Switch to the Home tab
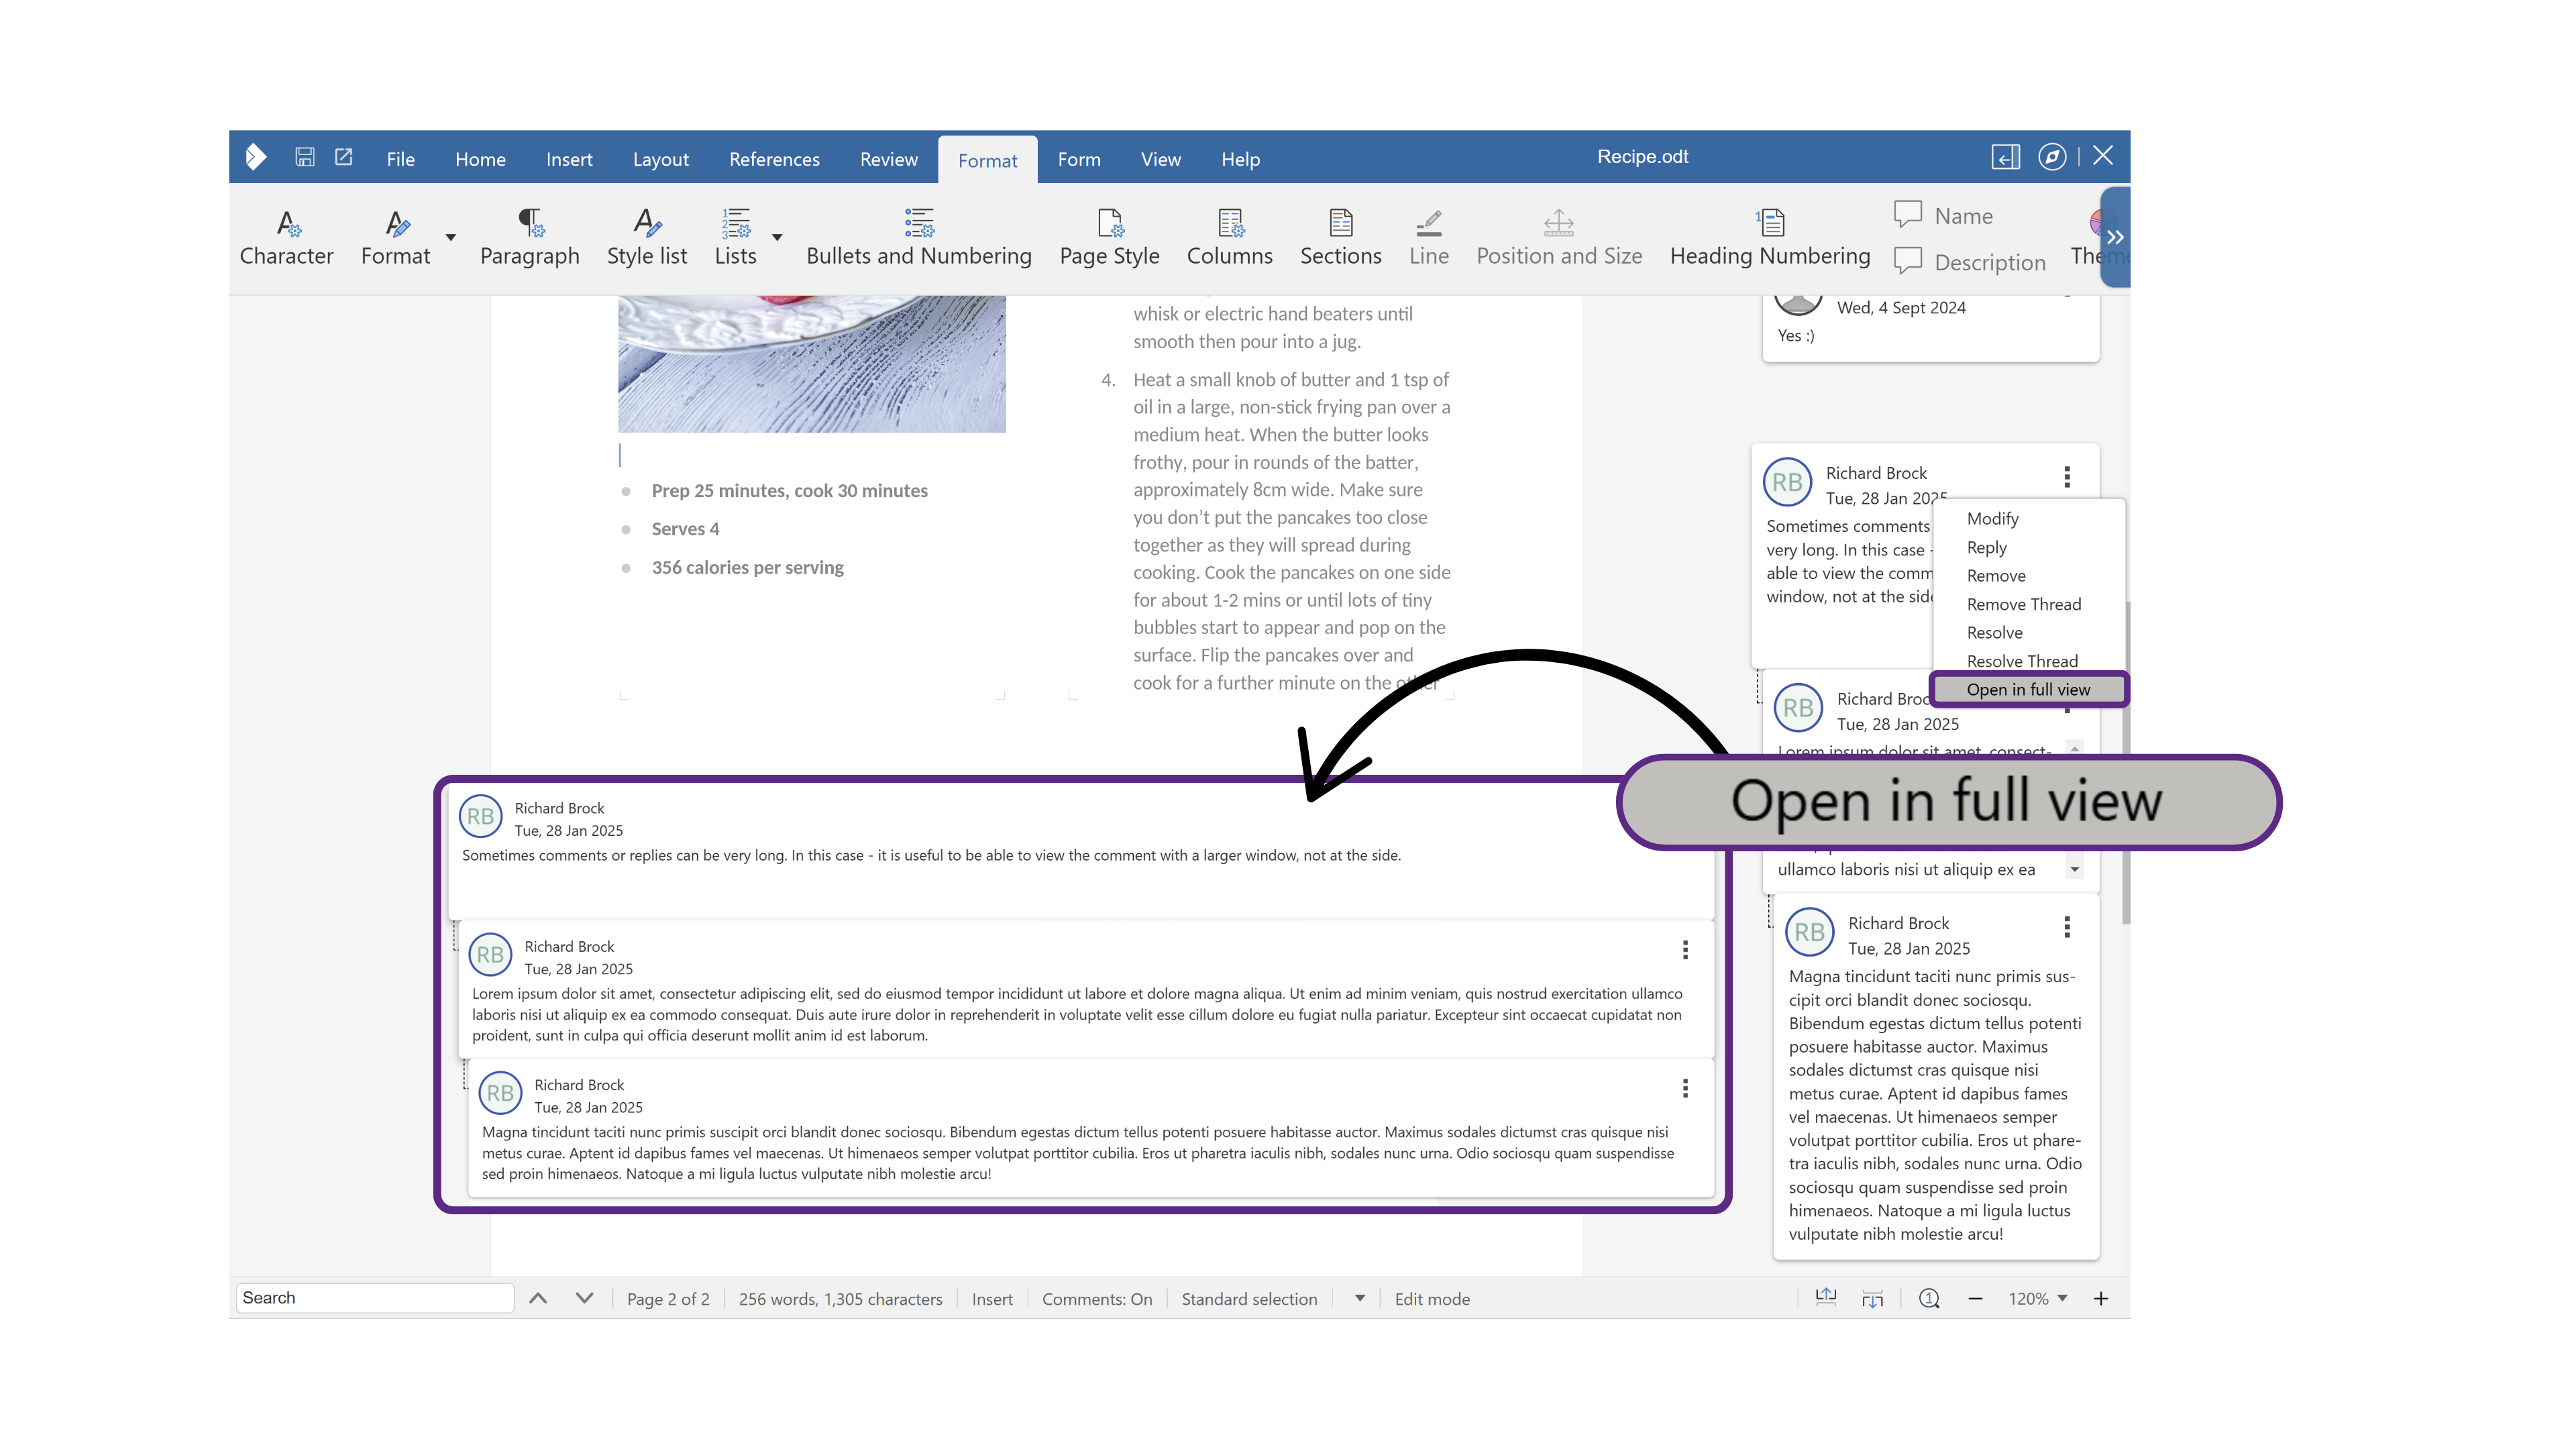The image size is (2576, 1449). click(480, 159)
